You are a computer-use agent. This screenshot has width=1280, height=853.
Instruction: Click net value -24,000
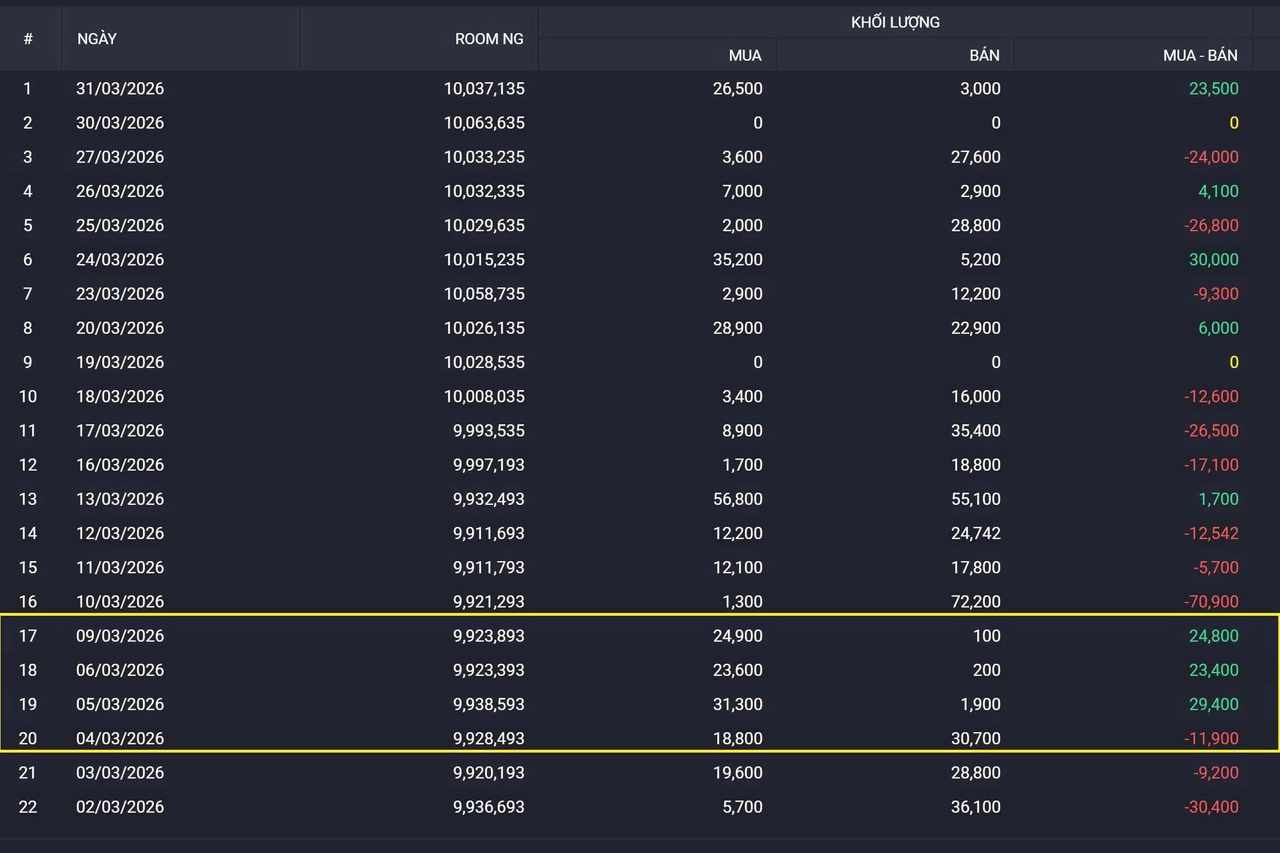(1211, 157)
